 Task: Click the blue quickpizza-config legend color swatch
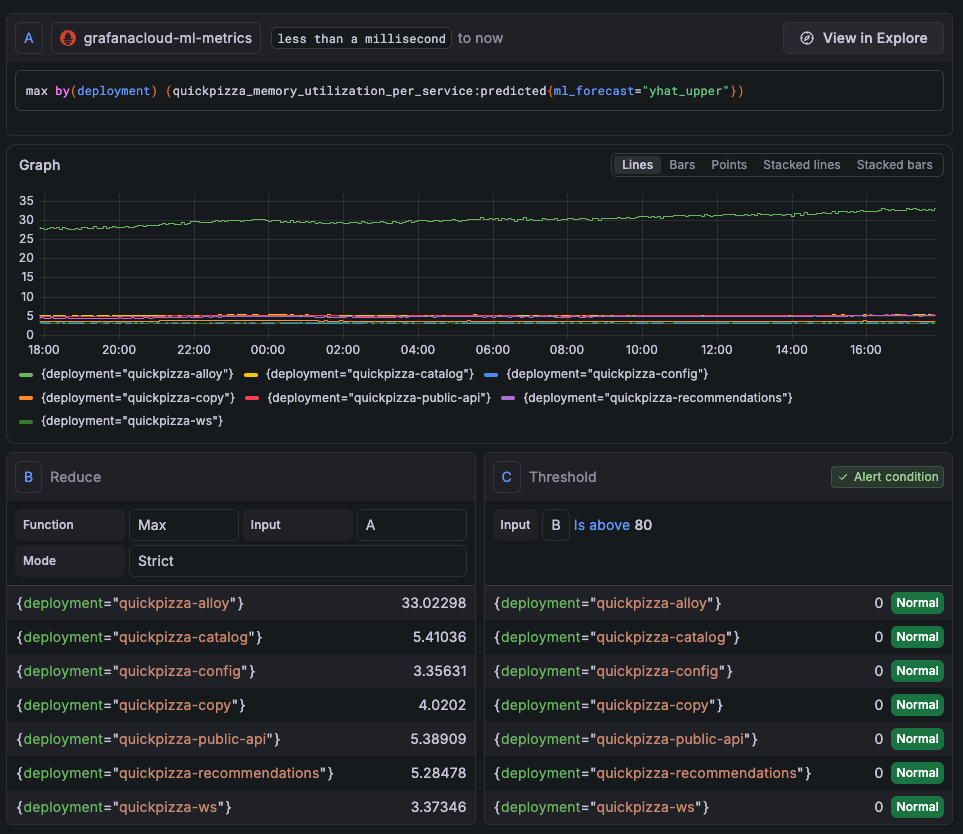coord(491,375)
